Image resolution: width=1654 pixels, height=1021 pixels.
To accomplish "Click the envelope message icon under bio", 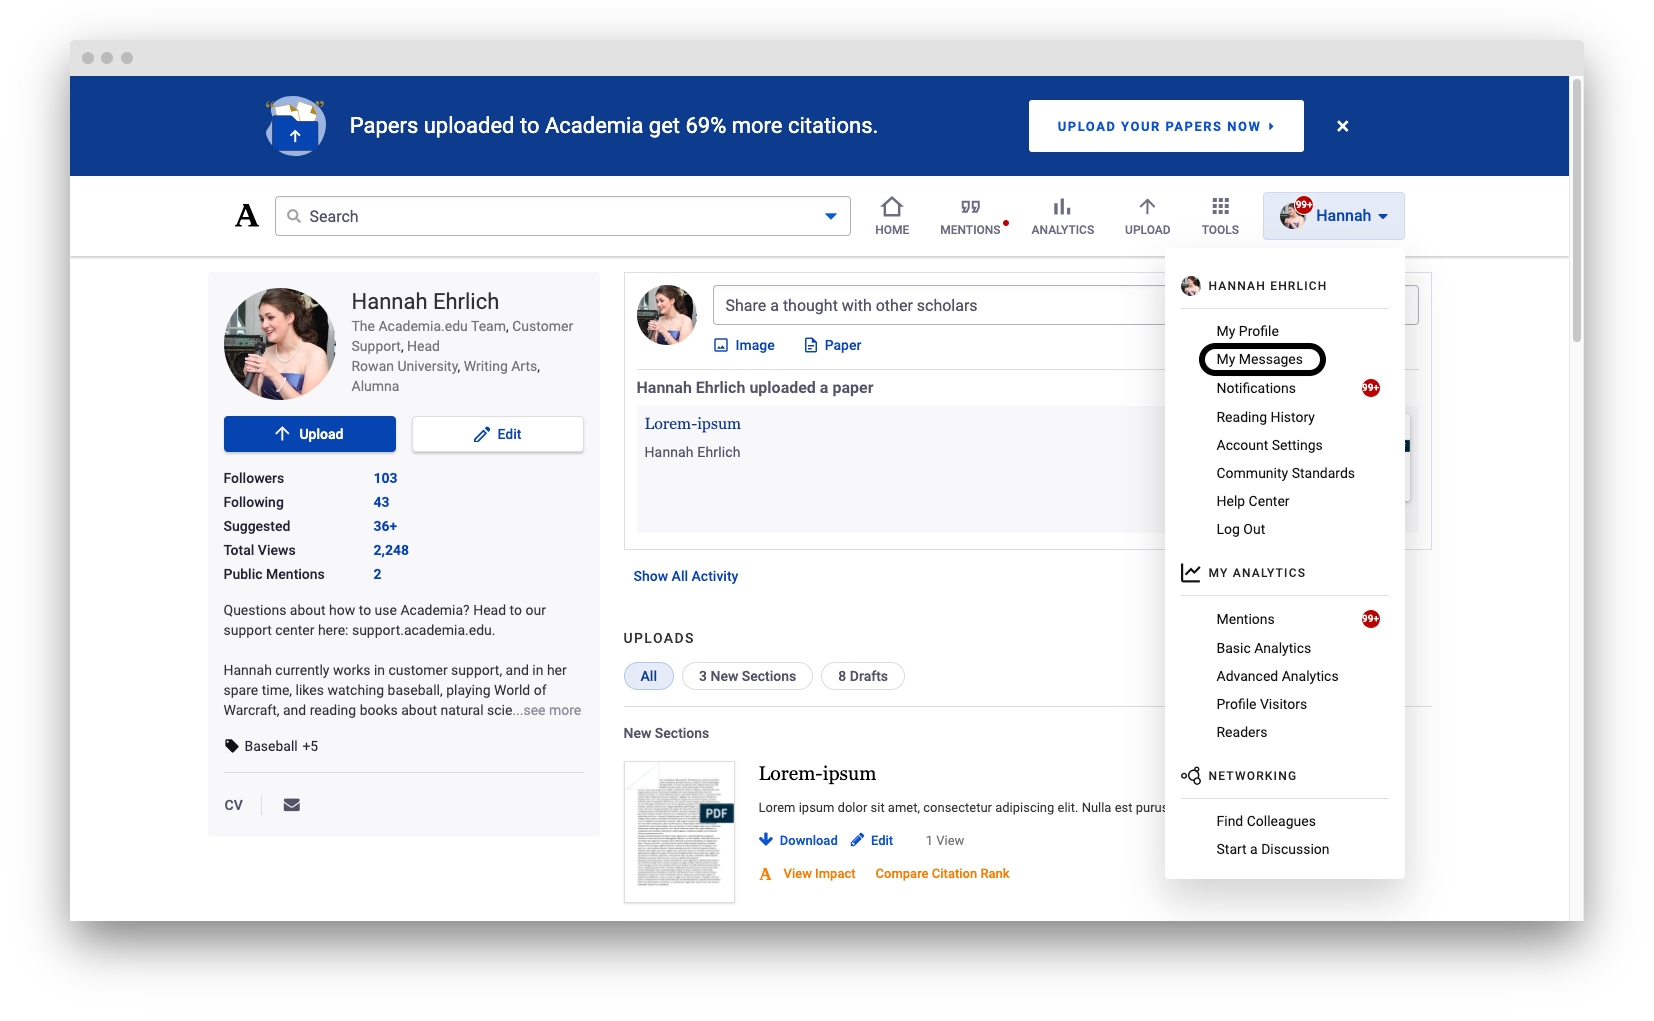I will [292, 805].
